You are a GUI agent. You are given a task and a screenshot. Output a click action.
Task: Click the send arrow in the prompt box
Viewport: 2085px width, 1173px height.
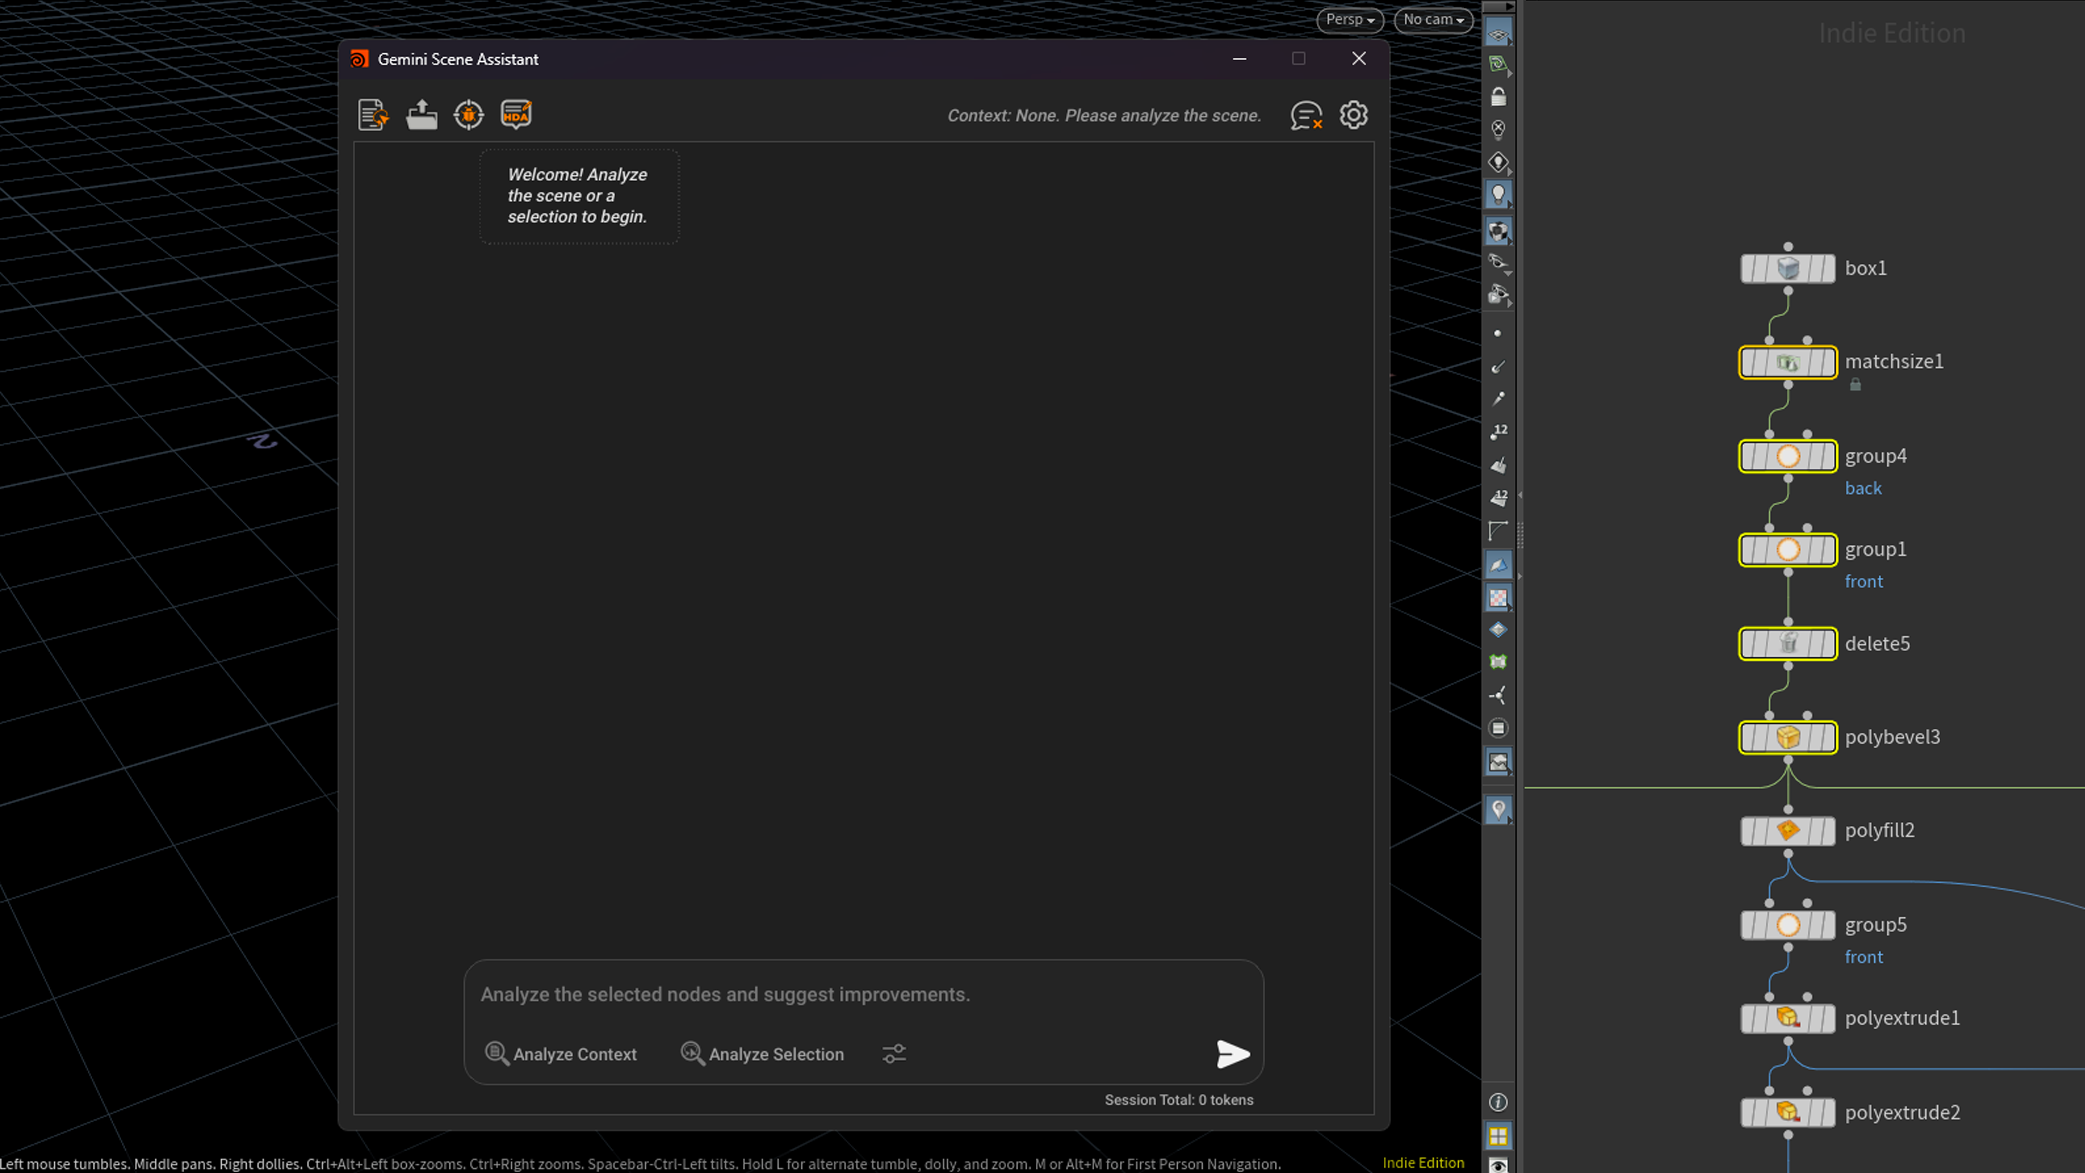point(1232,1053)
